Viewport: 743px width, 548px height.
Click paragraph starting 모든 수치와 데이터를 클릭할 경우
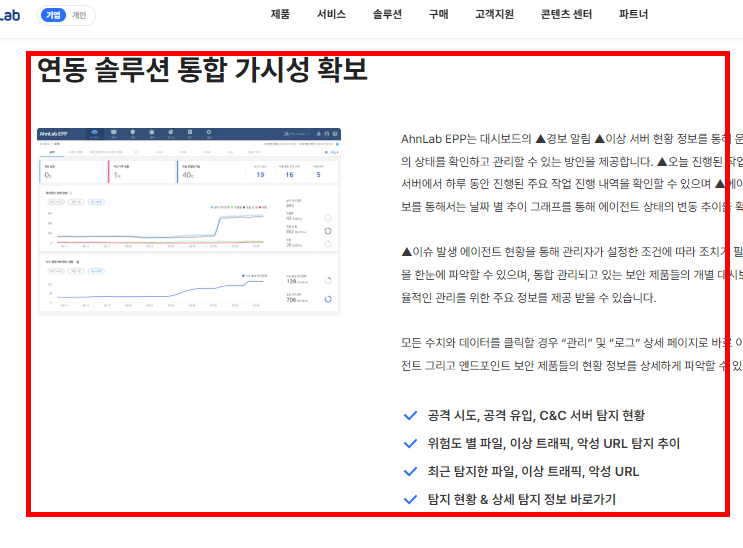[x=572, y=354]
